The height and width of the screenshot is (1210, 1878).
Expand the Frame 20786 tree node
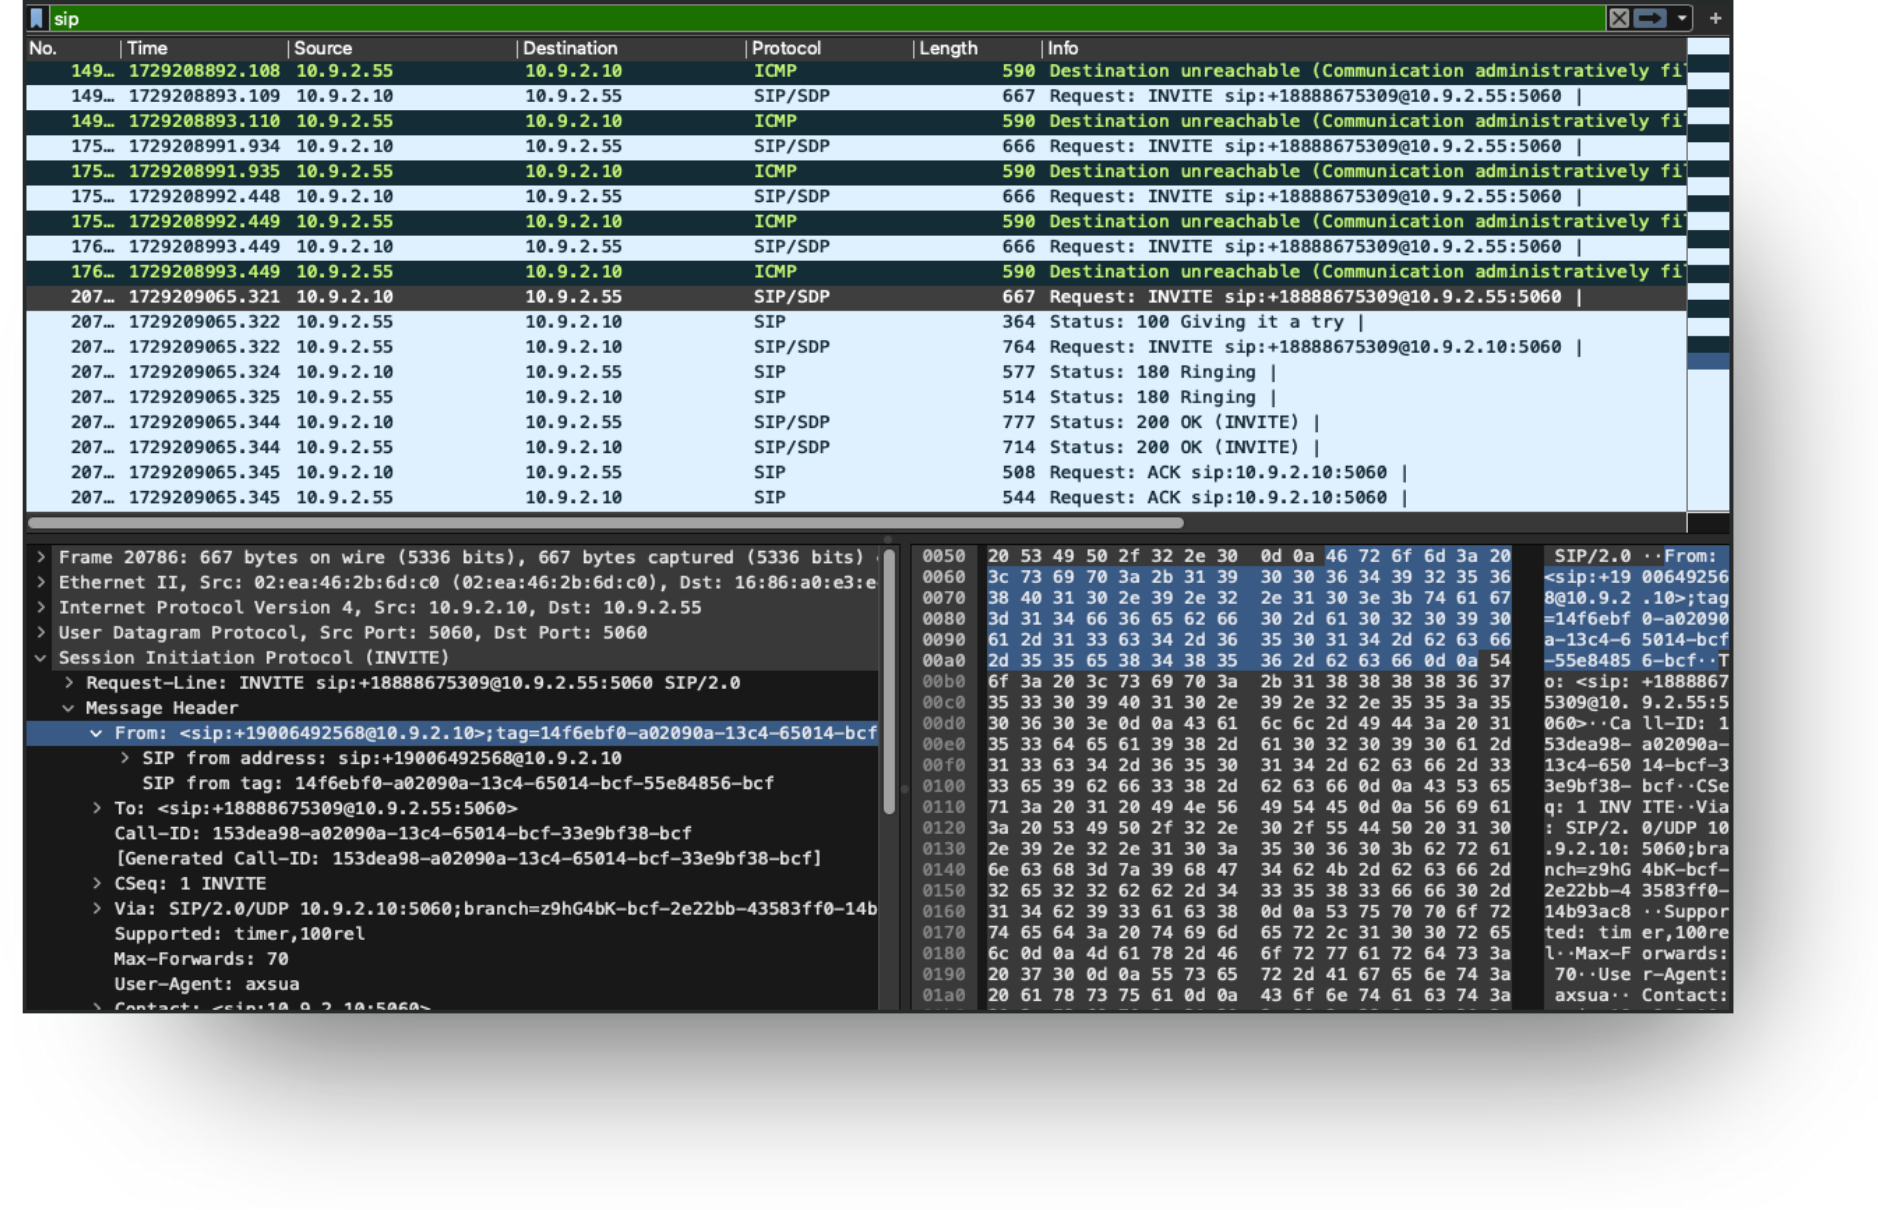(x=41, y=557)
